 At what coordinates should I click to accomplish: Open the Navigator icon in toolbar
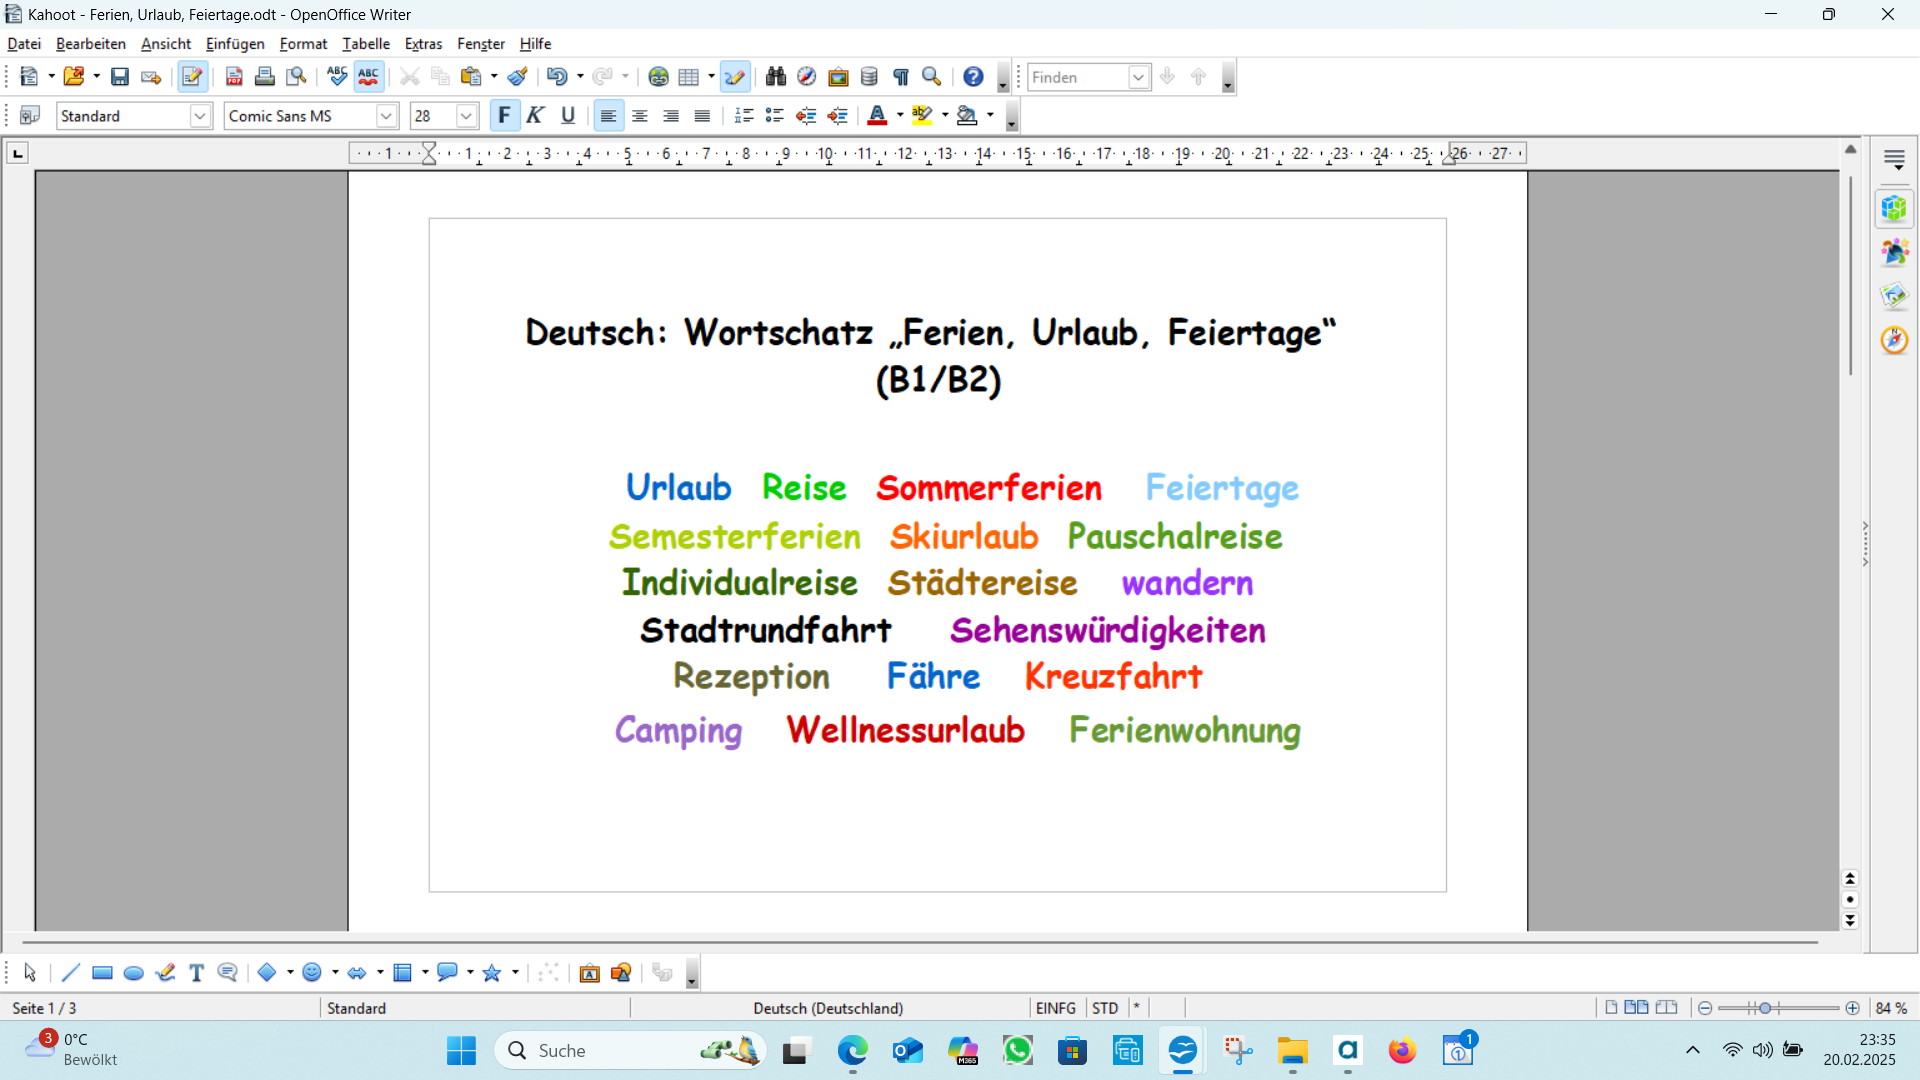click(807, 76)
